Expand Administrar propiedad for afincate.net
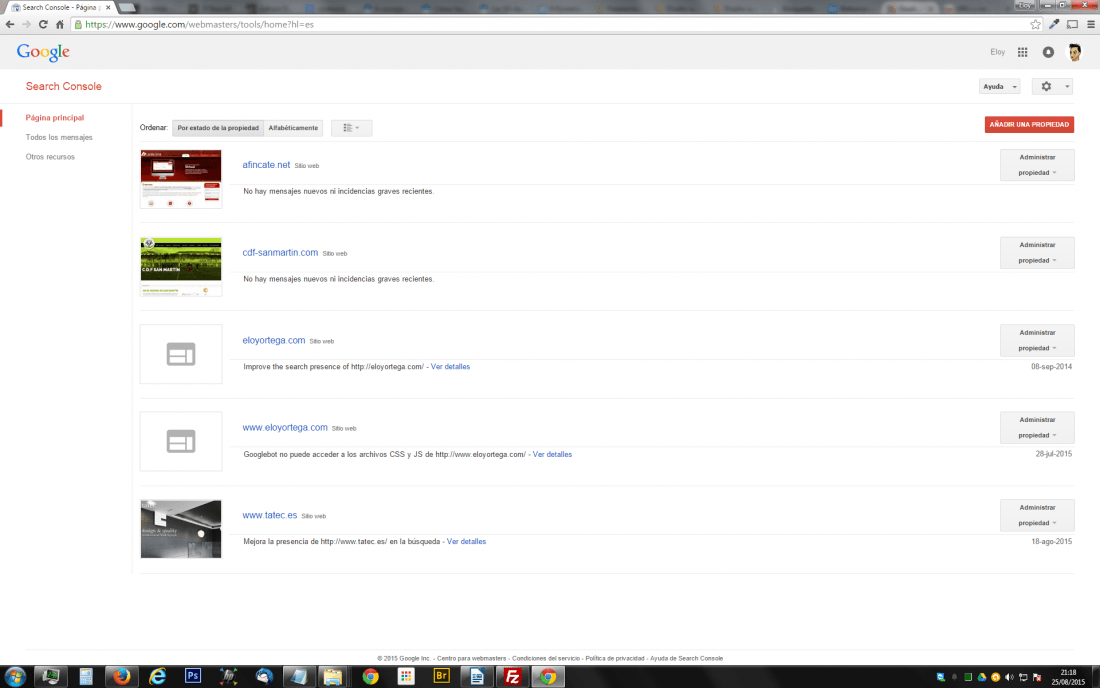Image resolution: width=1100 pixels, height=688 pixels. click(x=1037, y=165)
